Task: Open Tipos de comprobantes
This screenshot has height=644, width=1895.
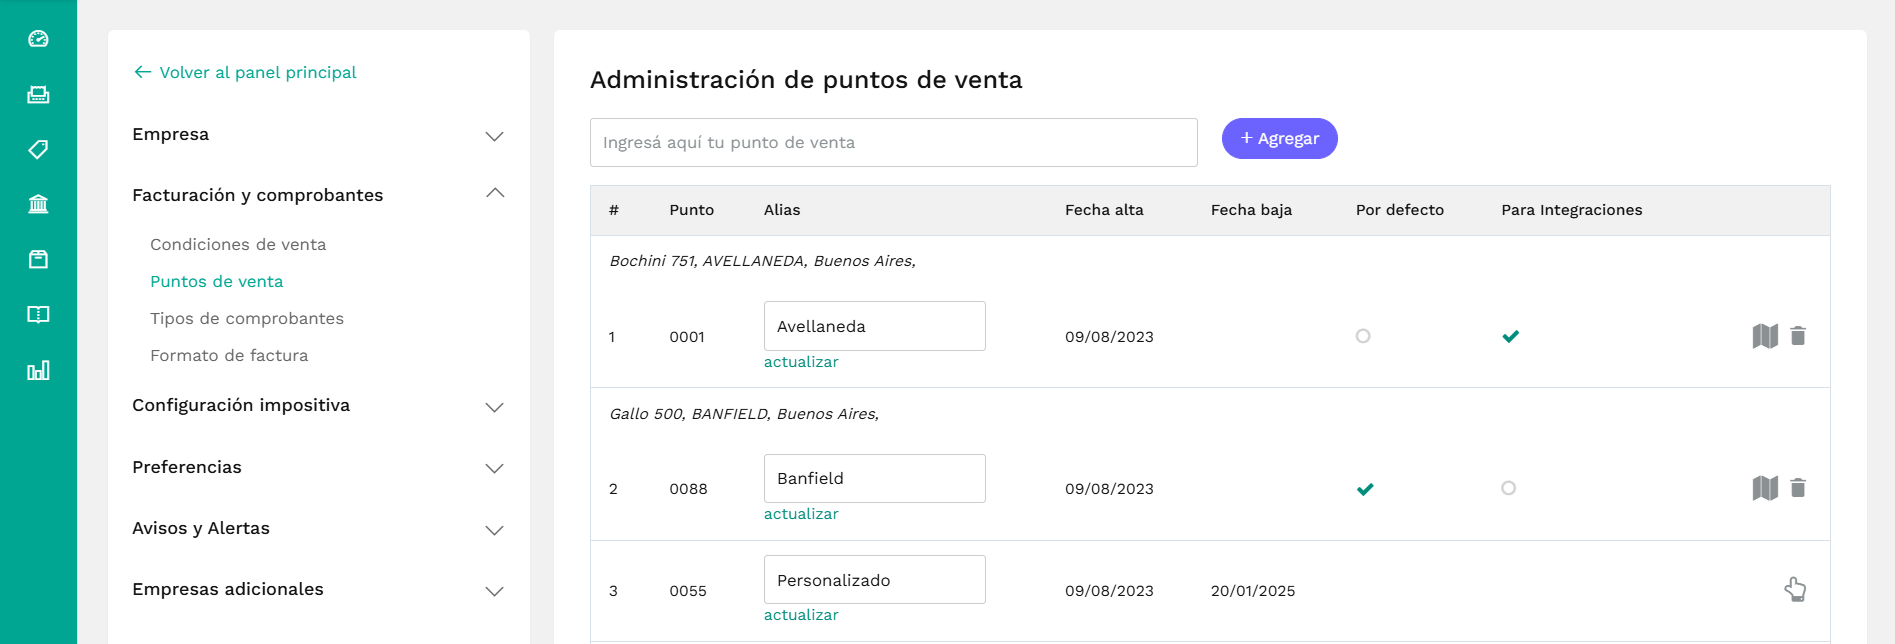Action: (247, 318)
